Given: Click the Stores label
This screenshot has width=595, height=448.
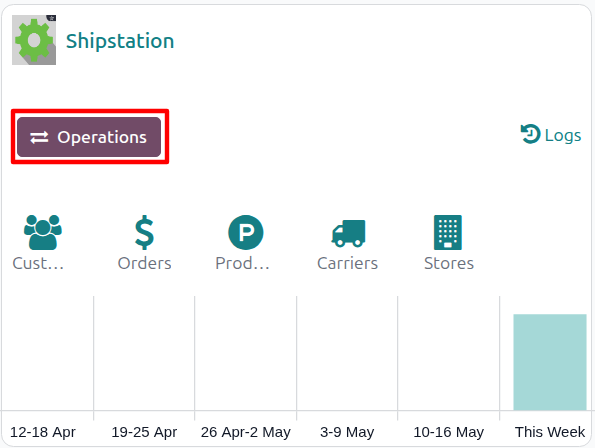Looking at the screenshot, I should 449,263.
